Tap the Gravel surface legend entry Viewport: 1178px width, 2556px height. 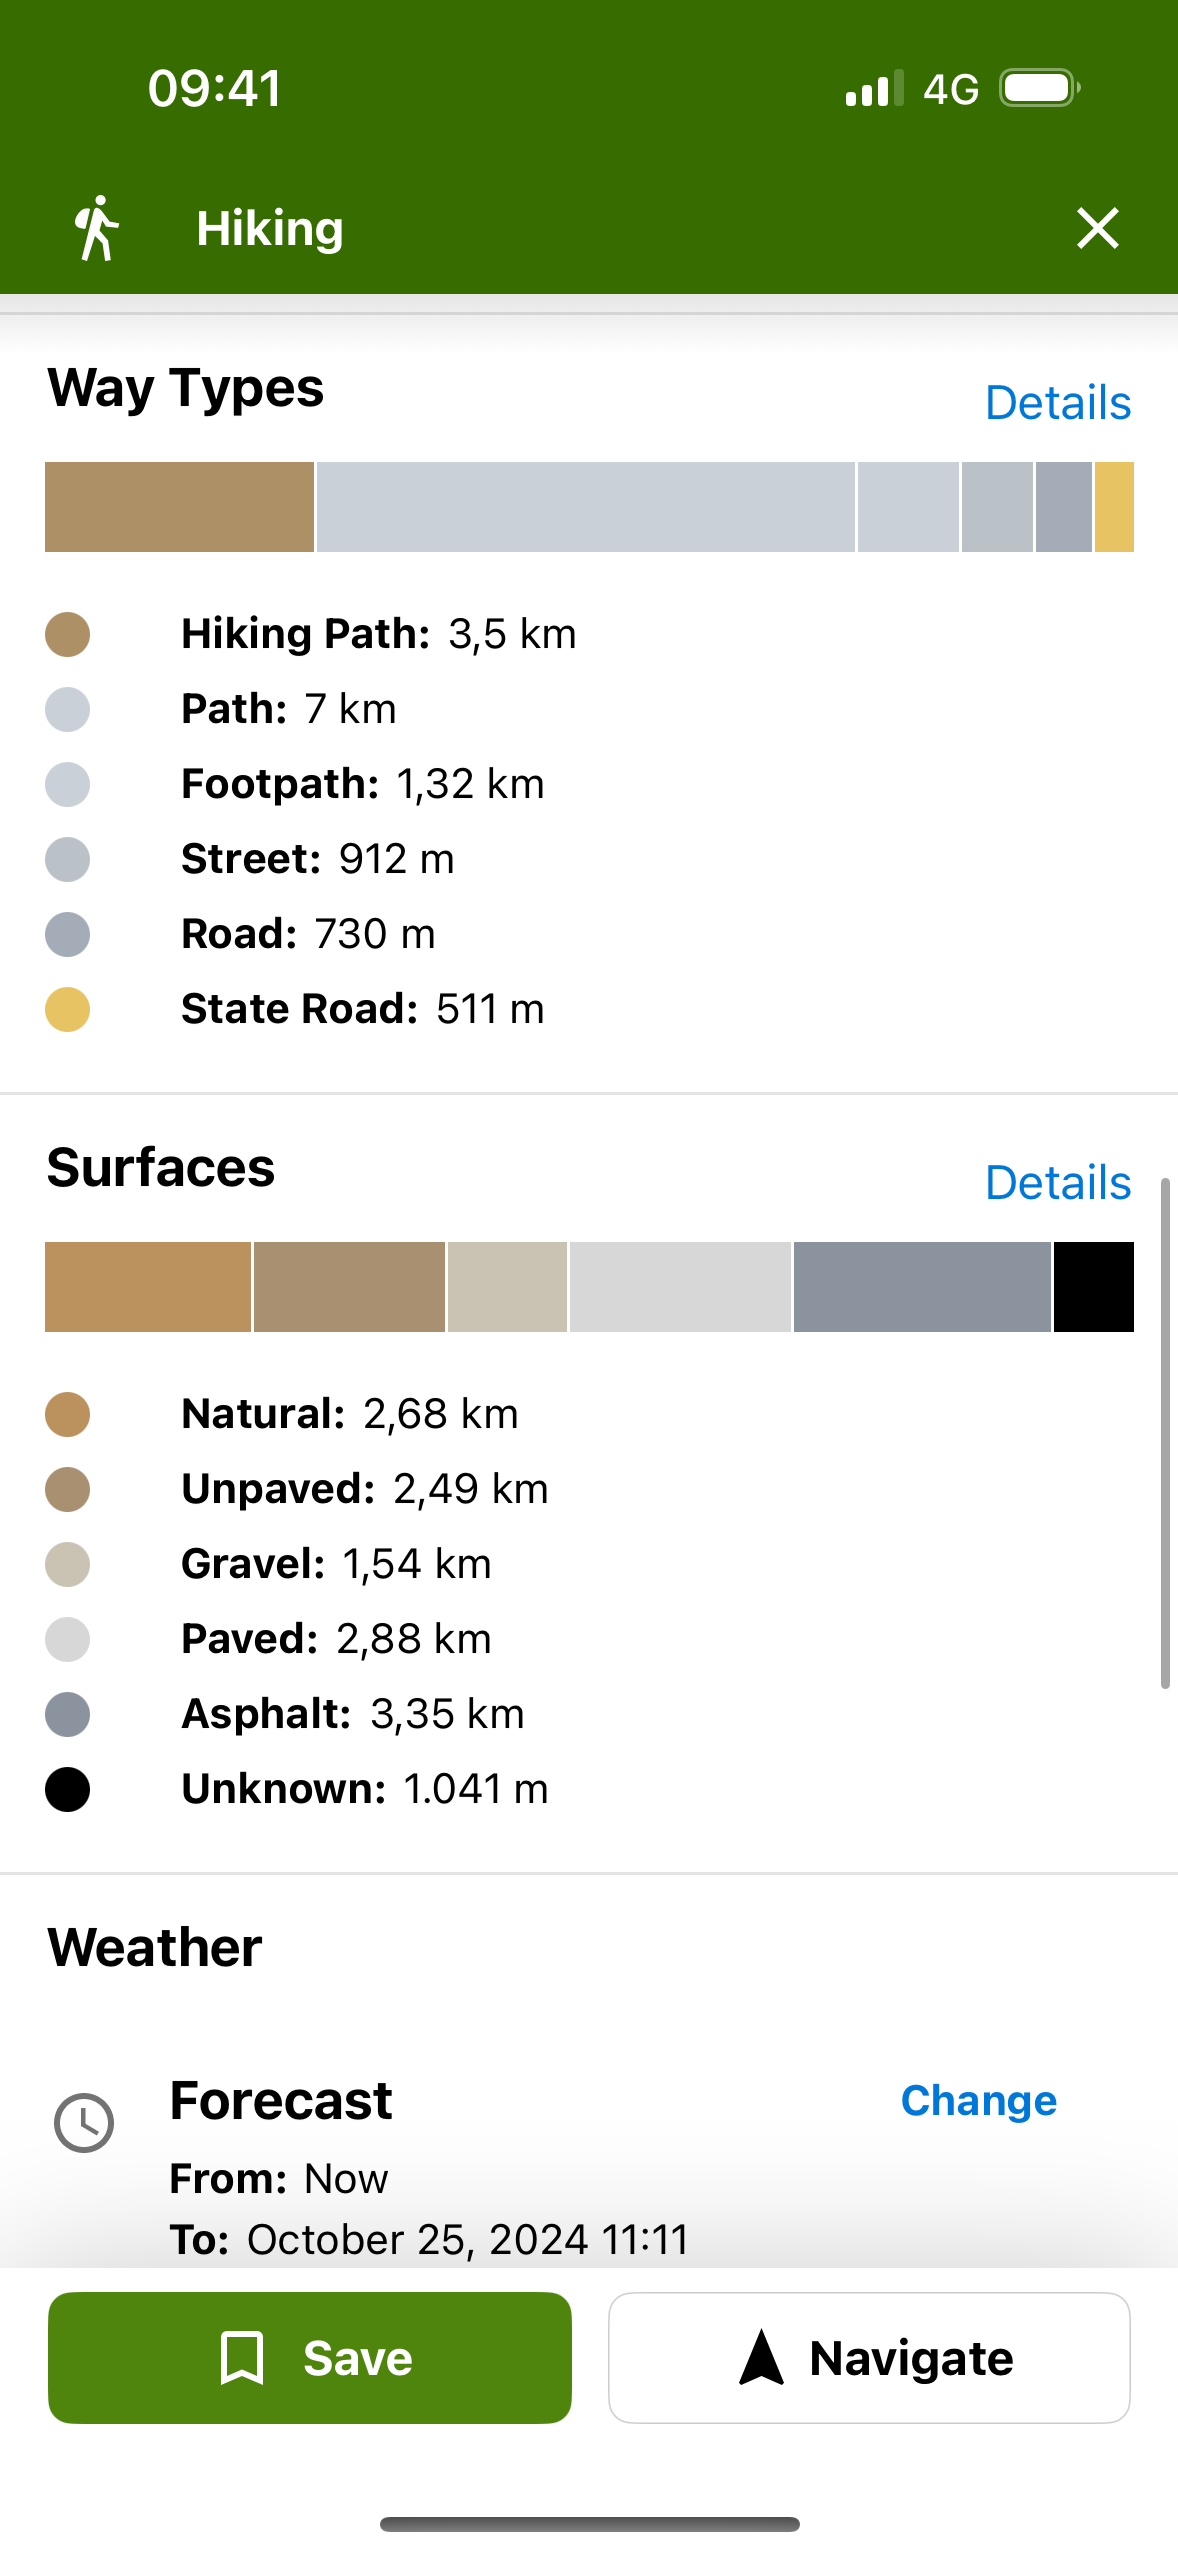click(x=336, y=1564)
